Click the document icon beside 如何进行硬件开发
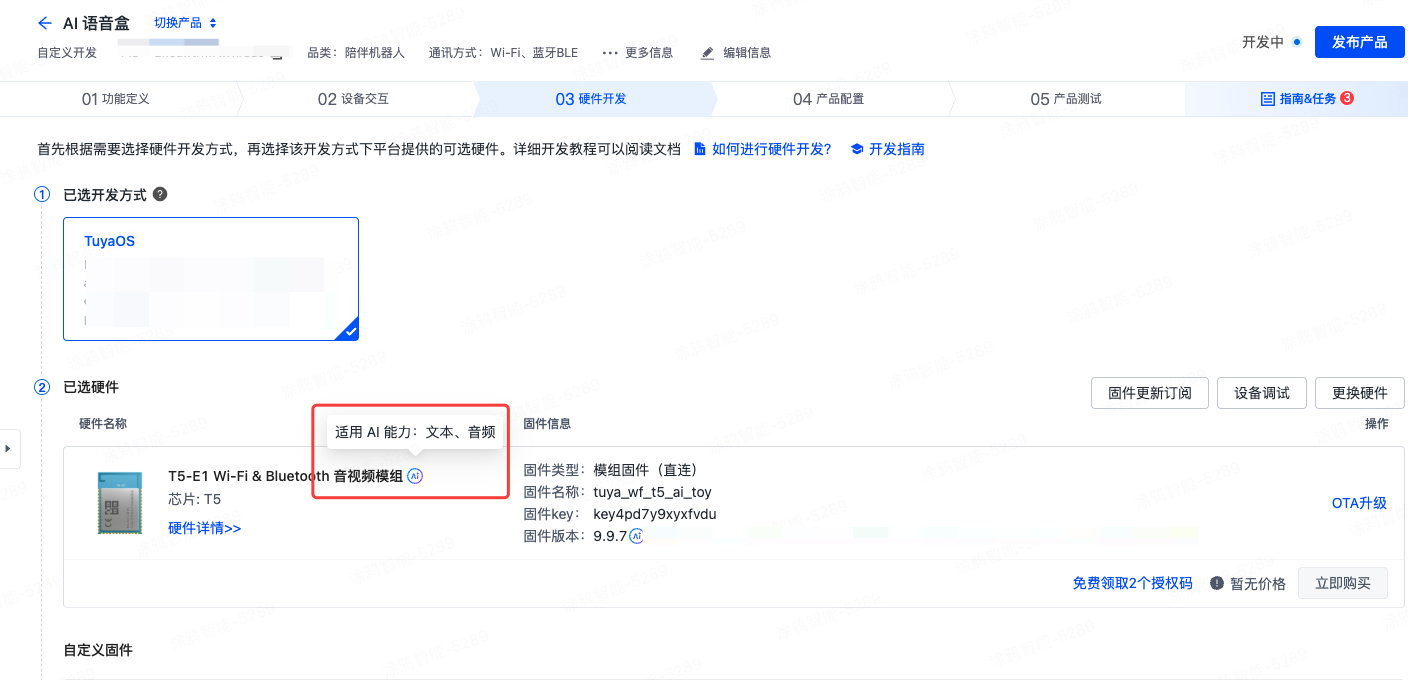 click(x=703, y=148)
